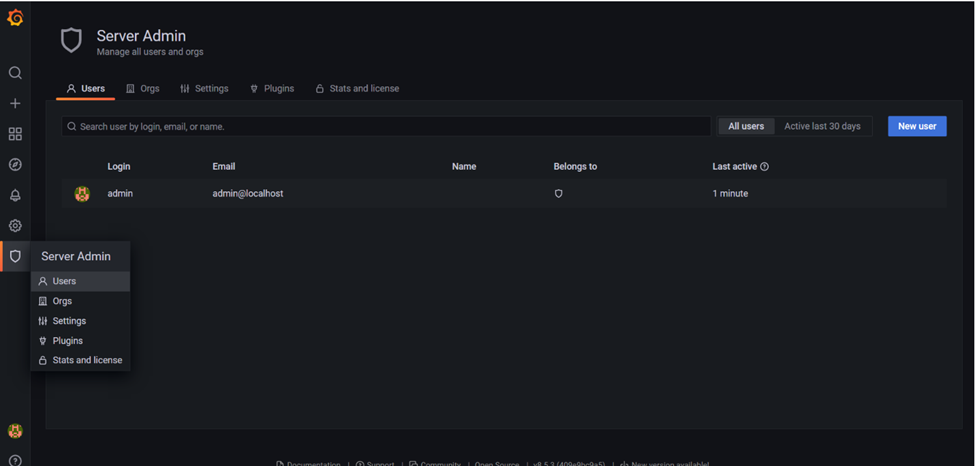Click the Login column header
The height and width of the screenshot is (466, 975).
coord(119,167)
